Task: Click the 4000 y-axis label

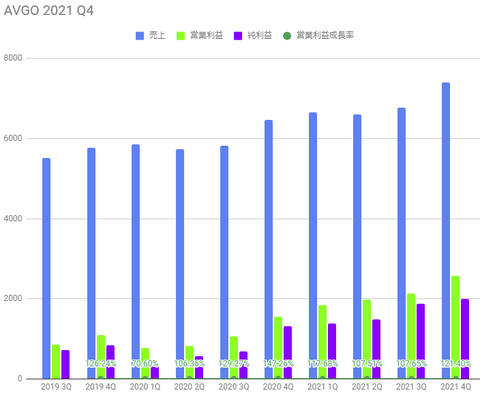Action: 13,218
